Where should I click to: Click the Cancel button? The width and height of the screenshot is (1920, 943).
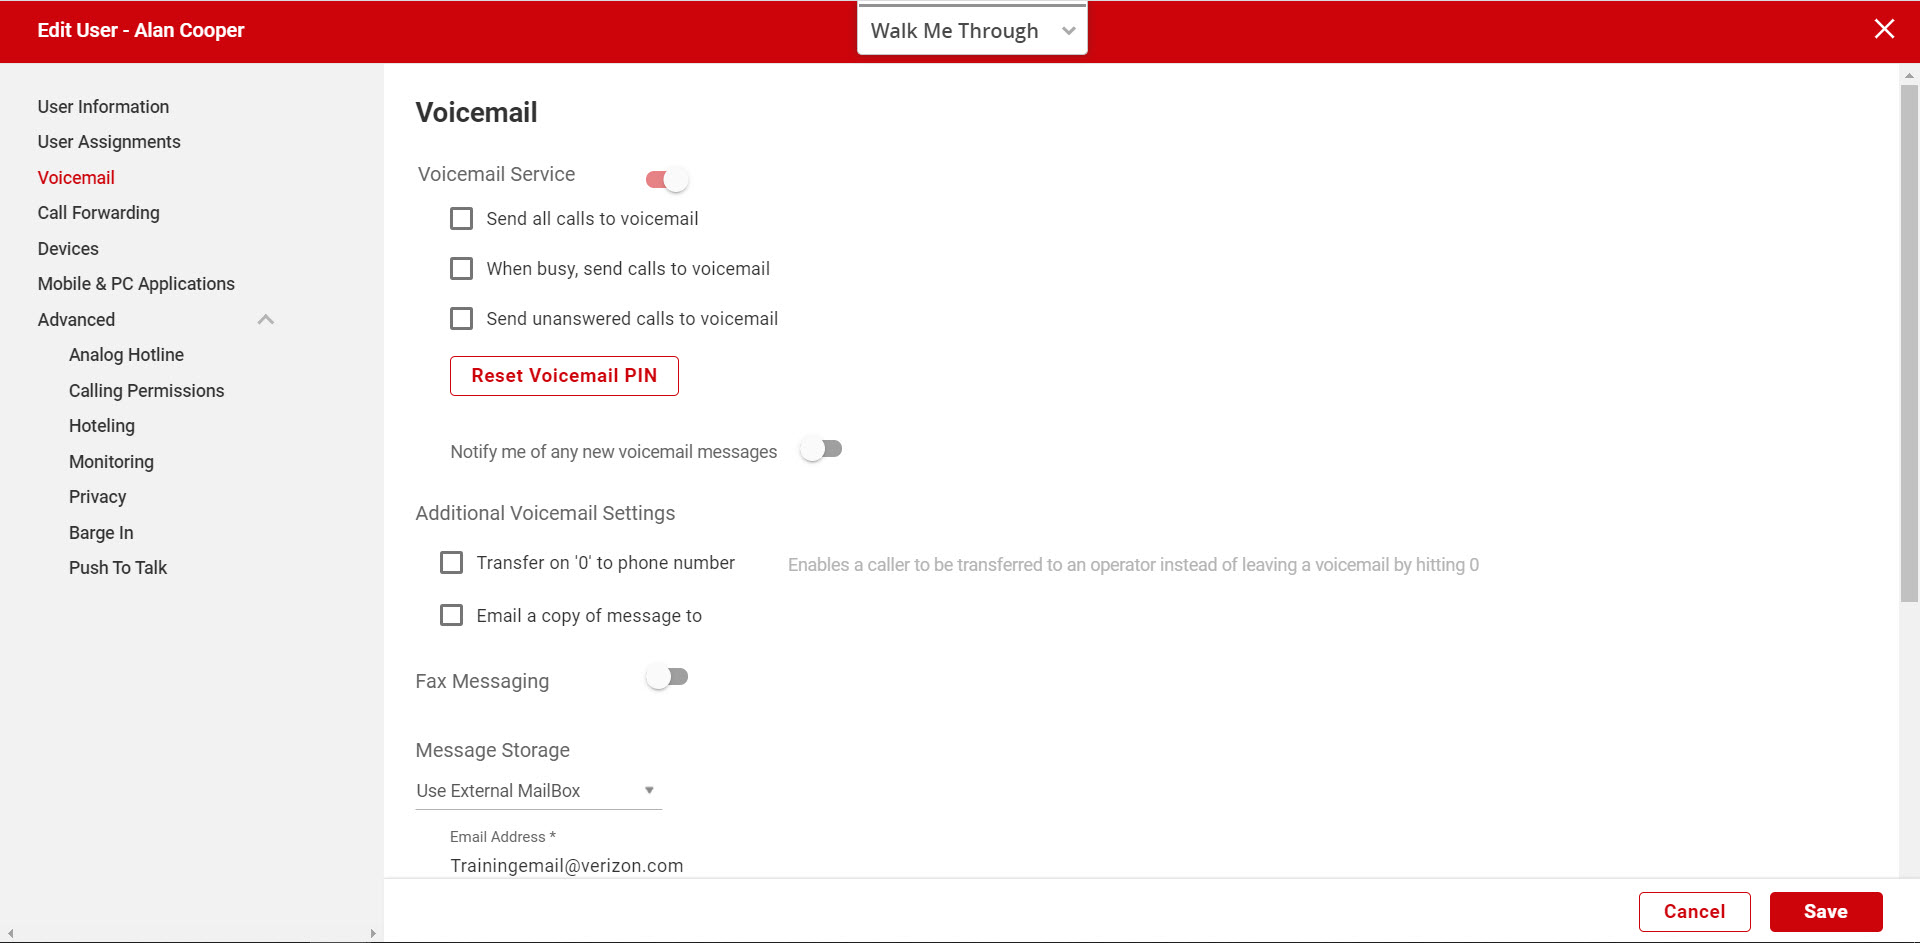(1695, 912)
